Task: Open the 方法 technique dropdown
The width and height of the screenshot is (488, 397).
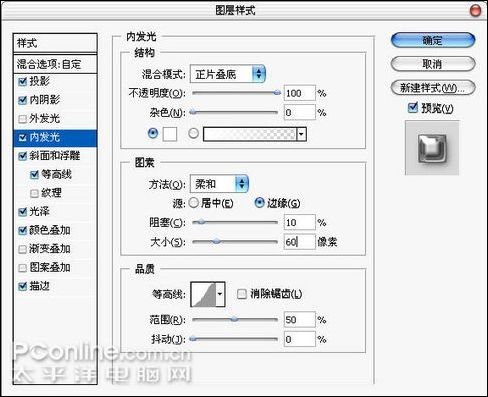Action: pos(219,184)
